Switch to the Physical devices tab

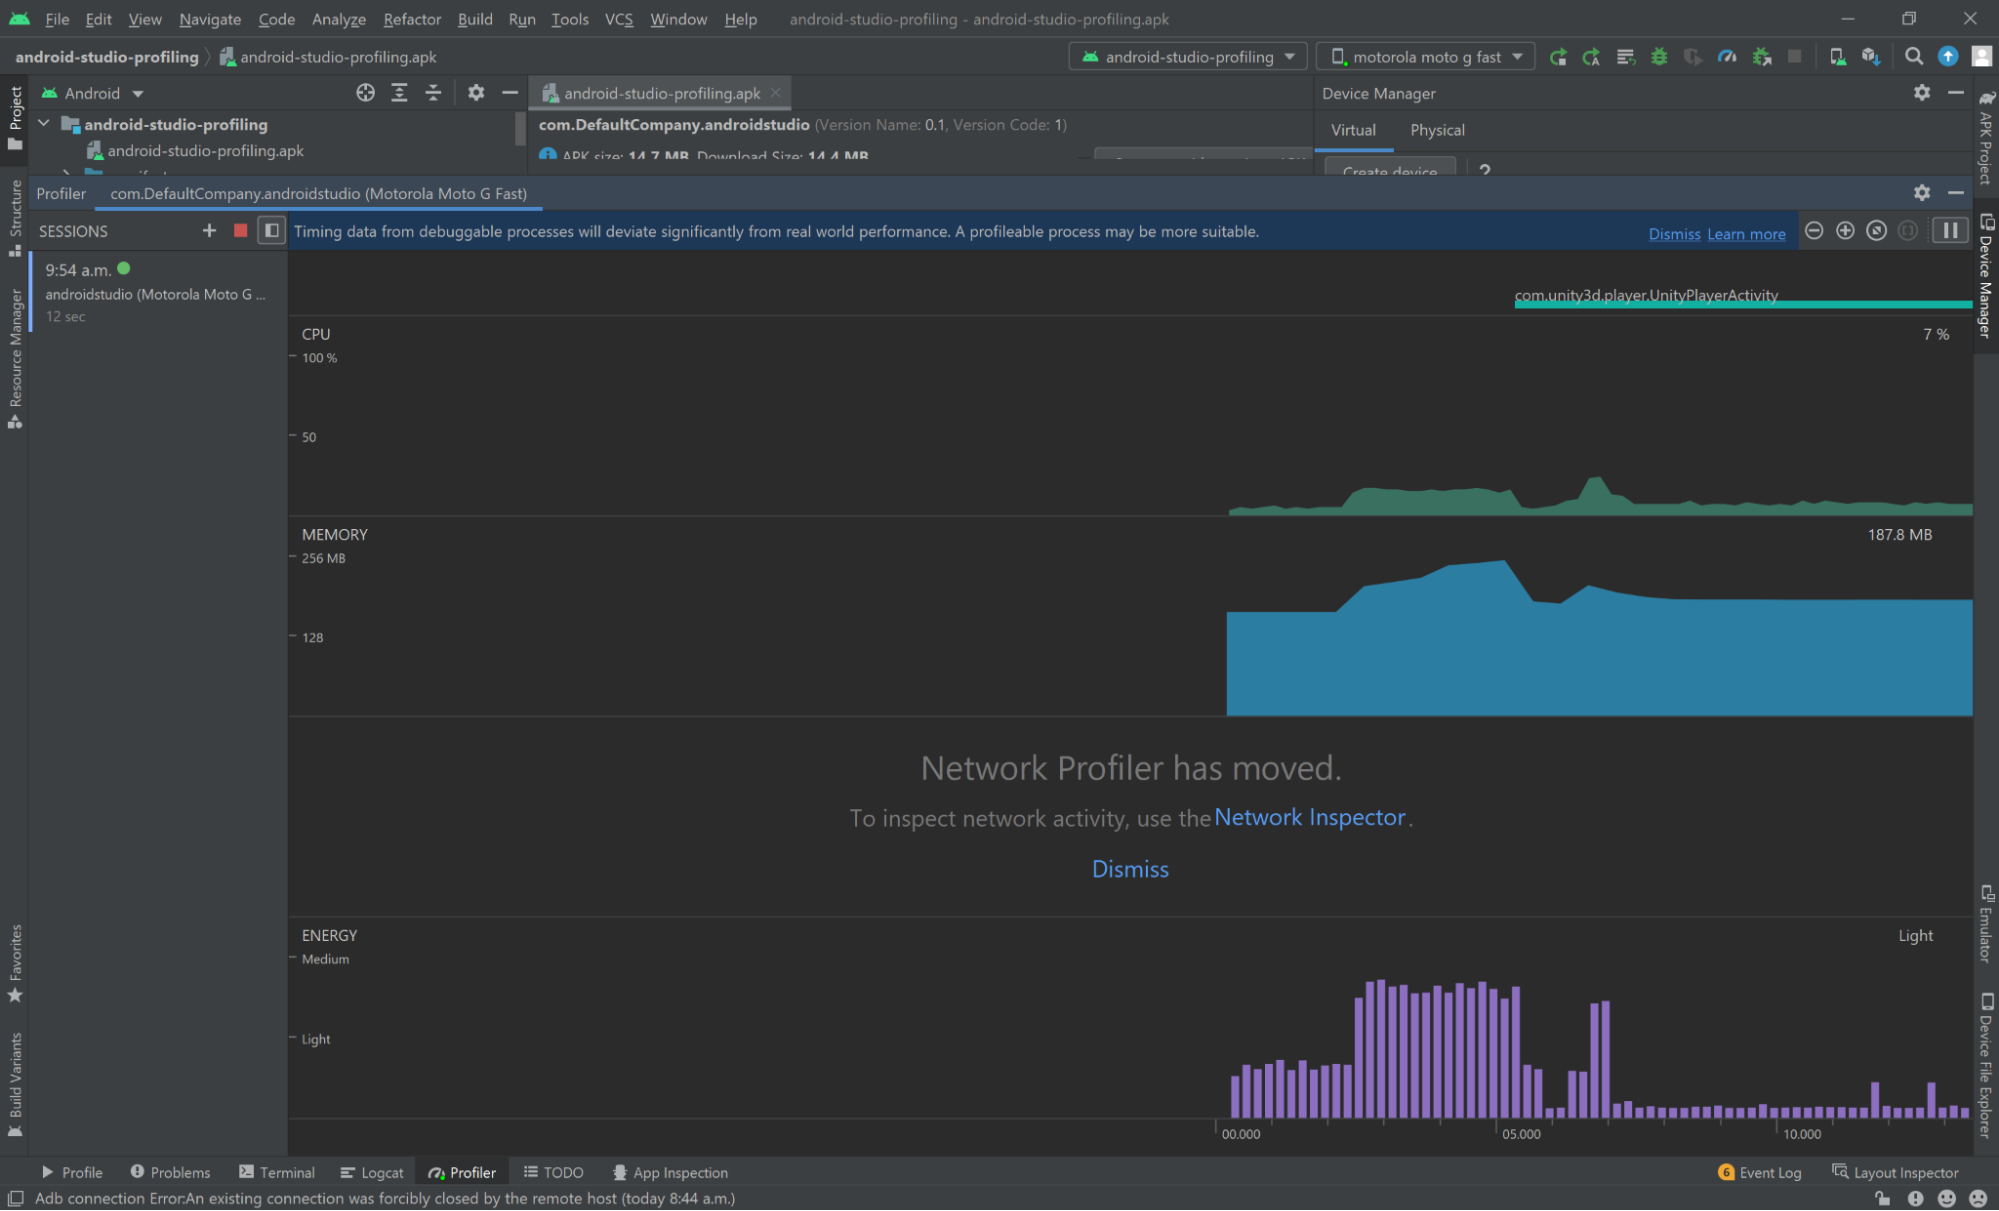click(x=1437, y=130)
